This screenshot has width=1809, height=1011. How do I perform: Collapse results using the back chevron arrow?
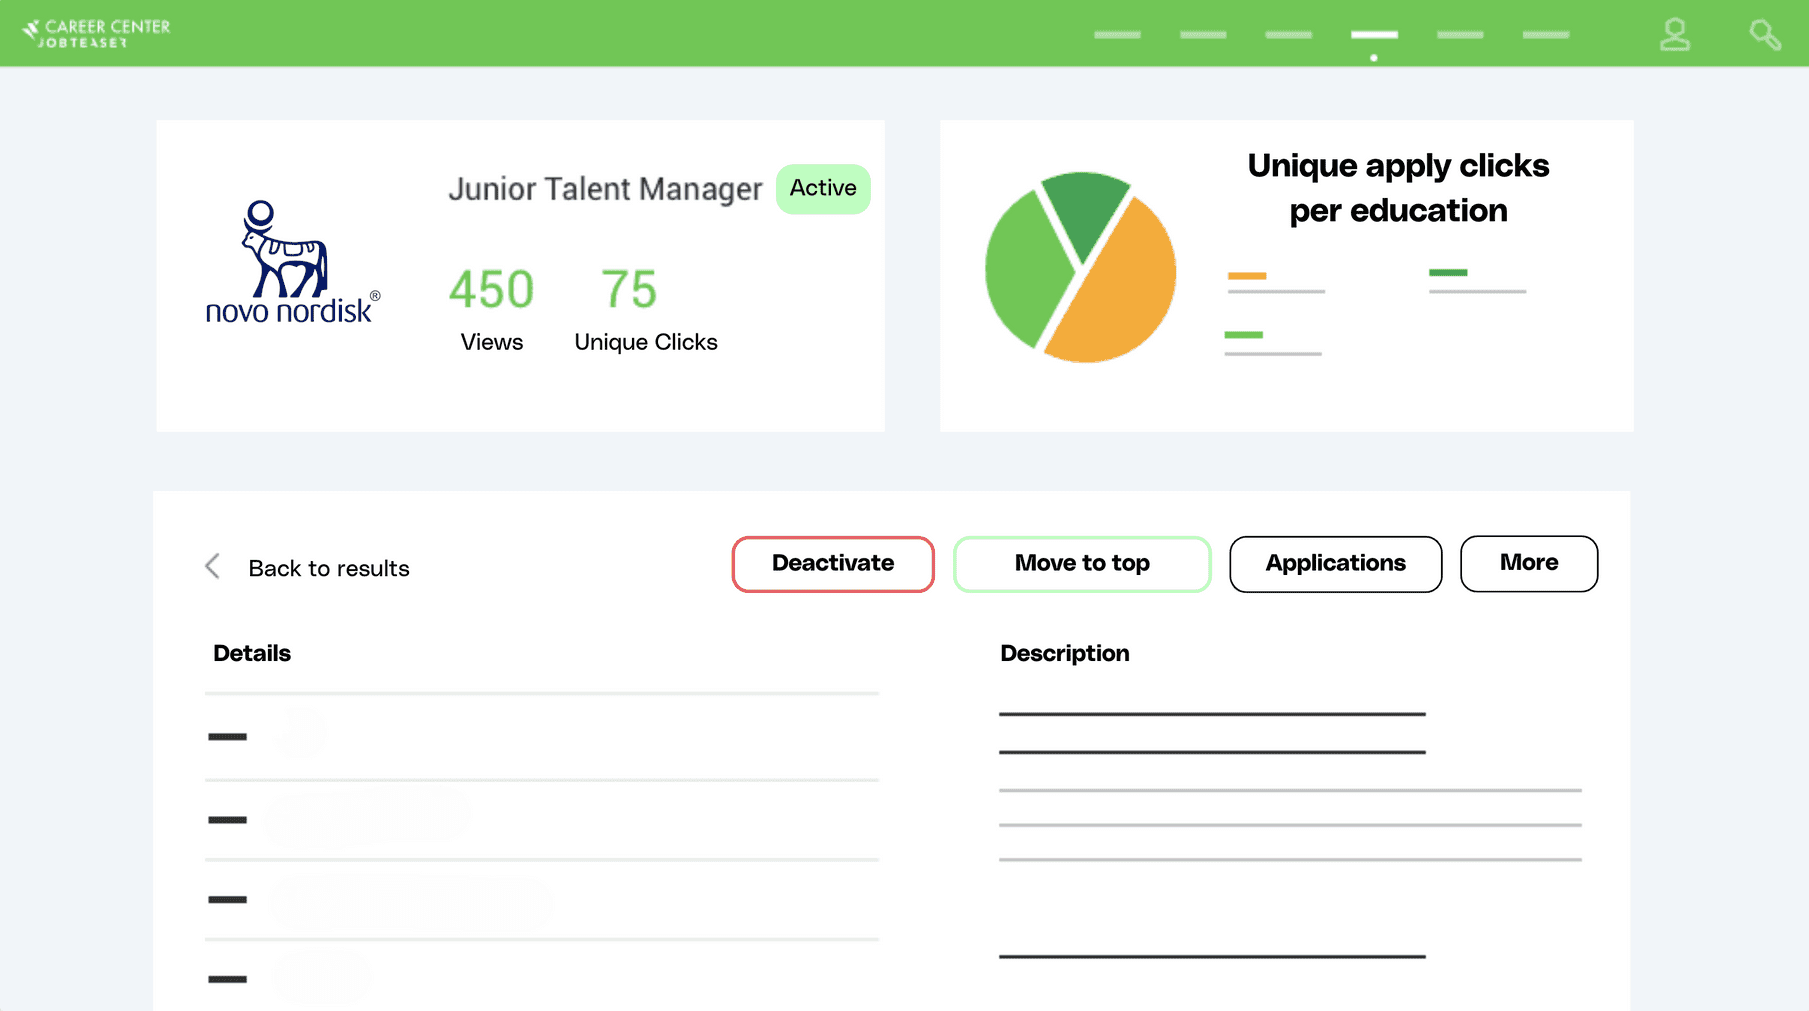[x=212, y=566]
